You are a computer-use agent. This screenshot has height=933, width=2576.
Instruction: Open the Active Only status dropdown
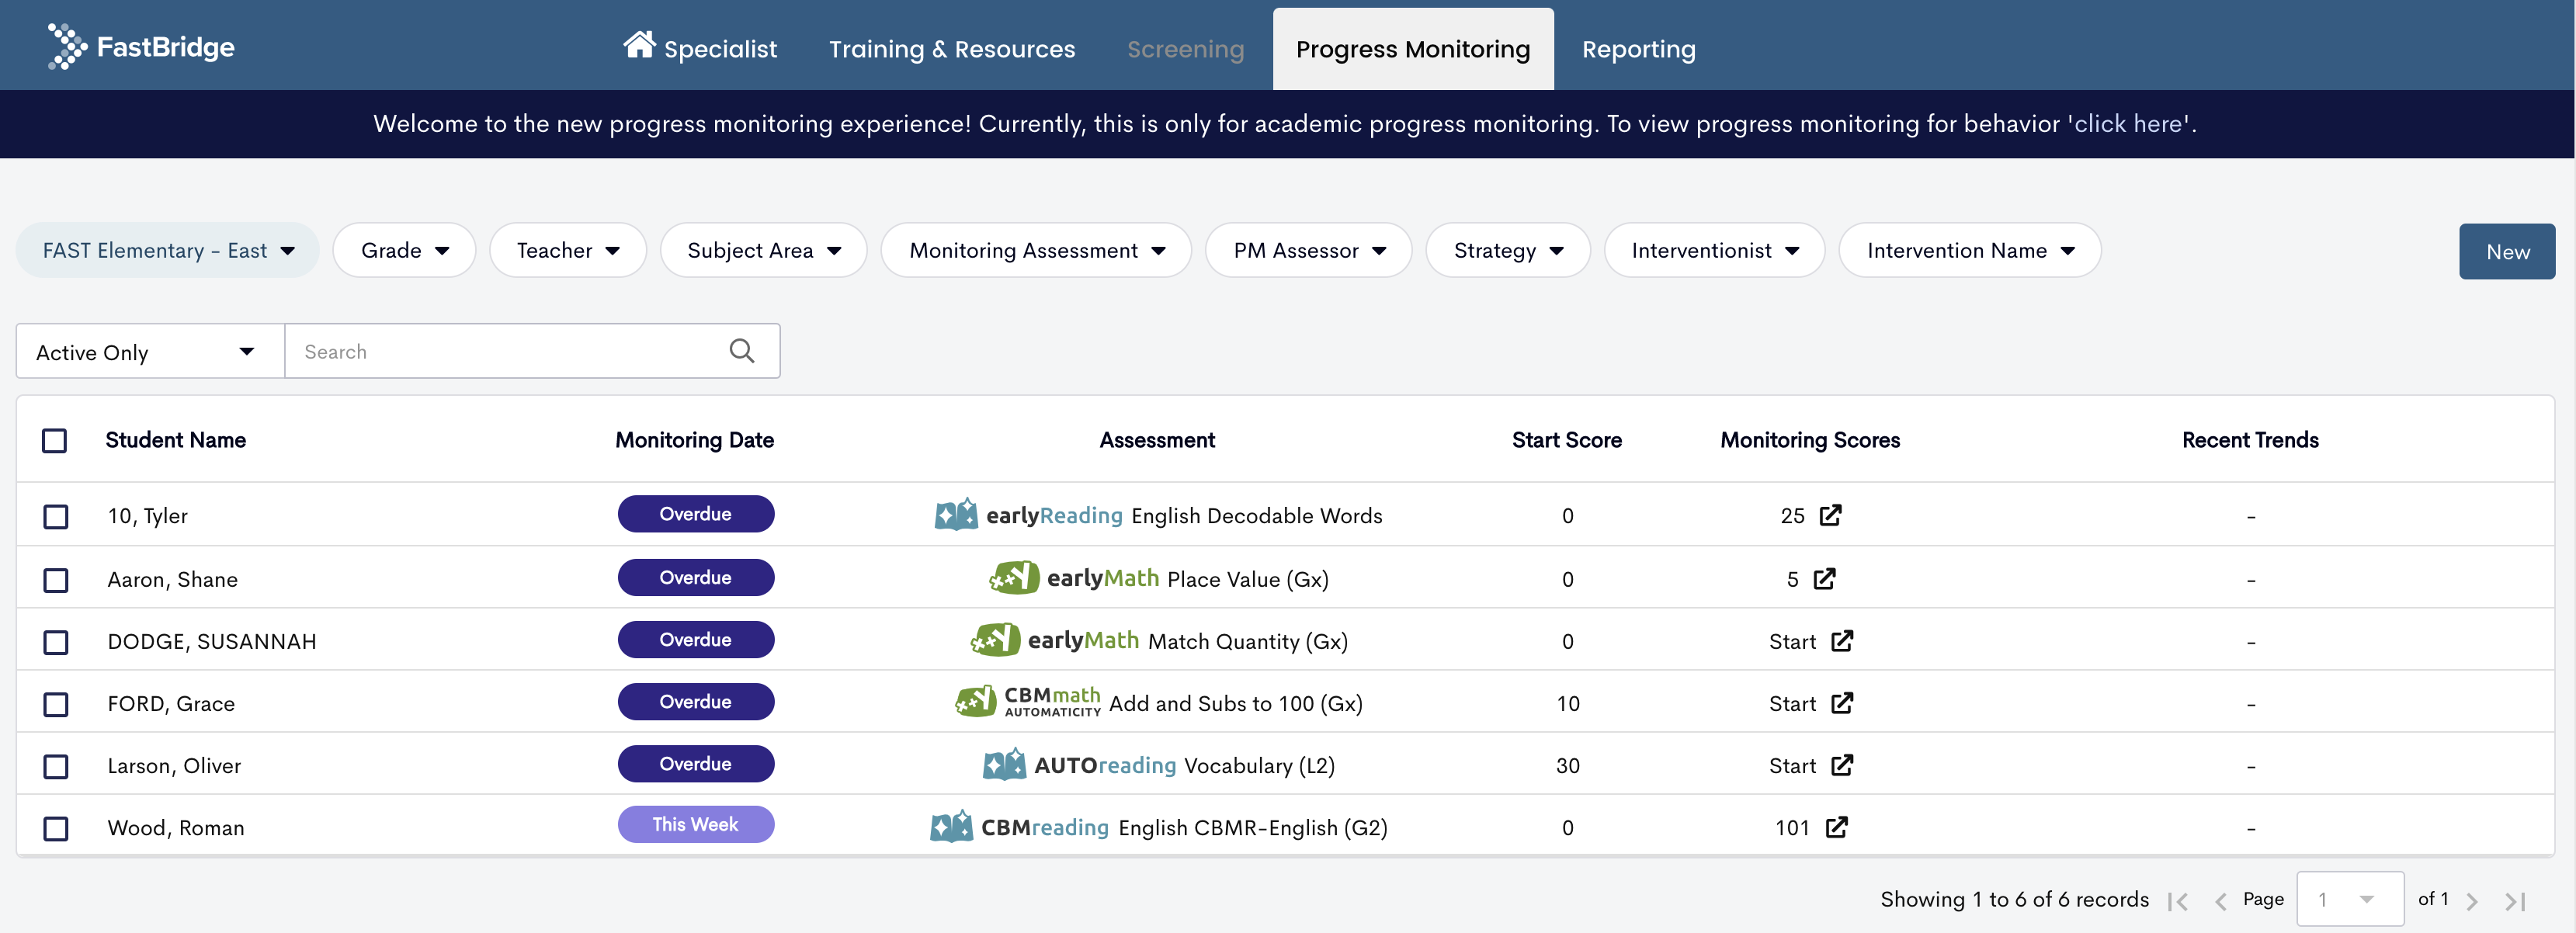pos(150,351)
